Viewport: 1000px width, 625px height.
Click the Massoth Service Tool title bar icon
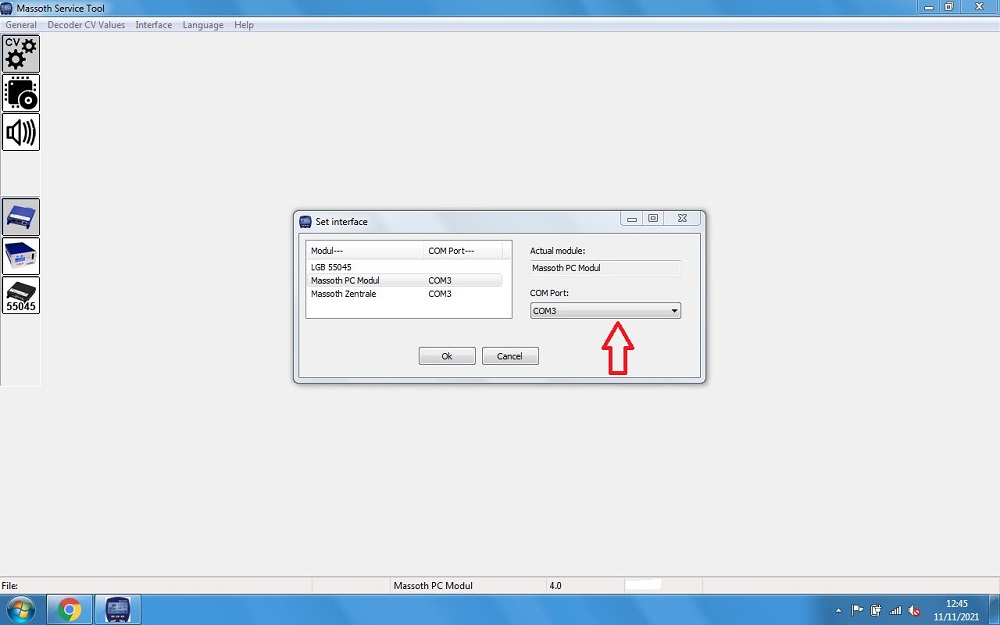point(6,8)
